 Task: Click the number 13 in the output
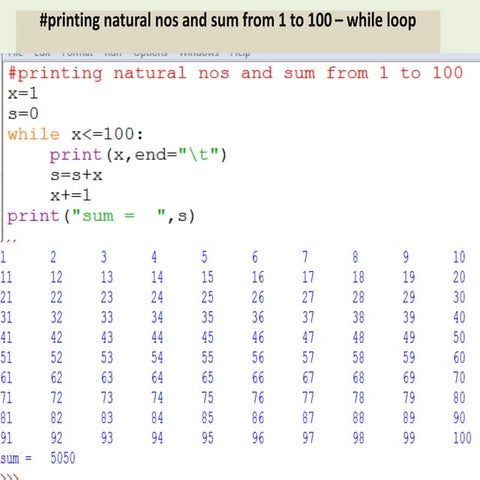coord(107,277)
